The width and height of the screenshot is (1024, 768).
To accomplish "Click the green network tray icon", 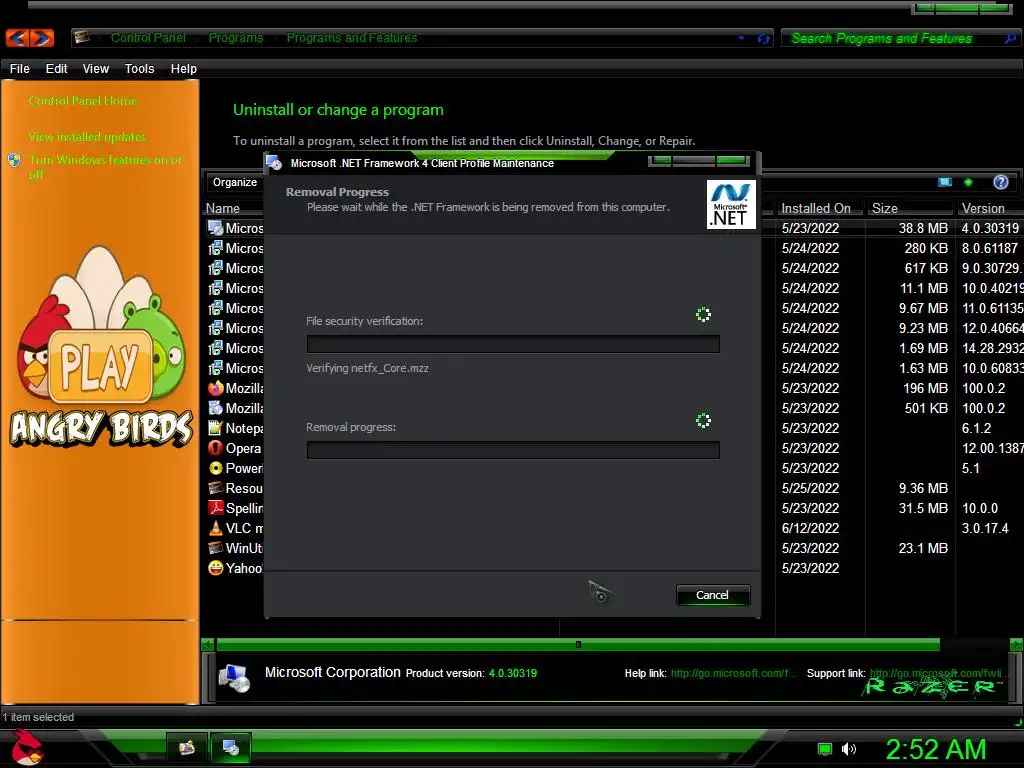I will pyautogui.click(x=825, y=749).
